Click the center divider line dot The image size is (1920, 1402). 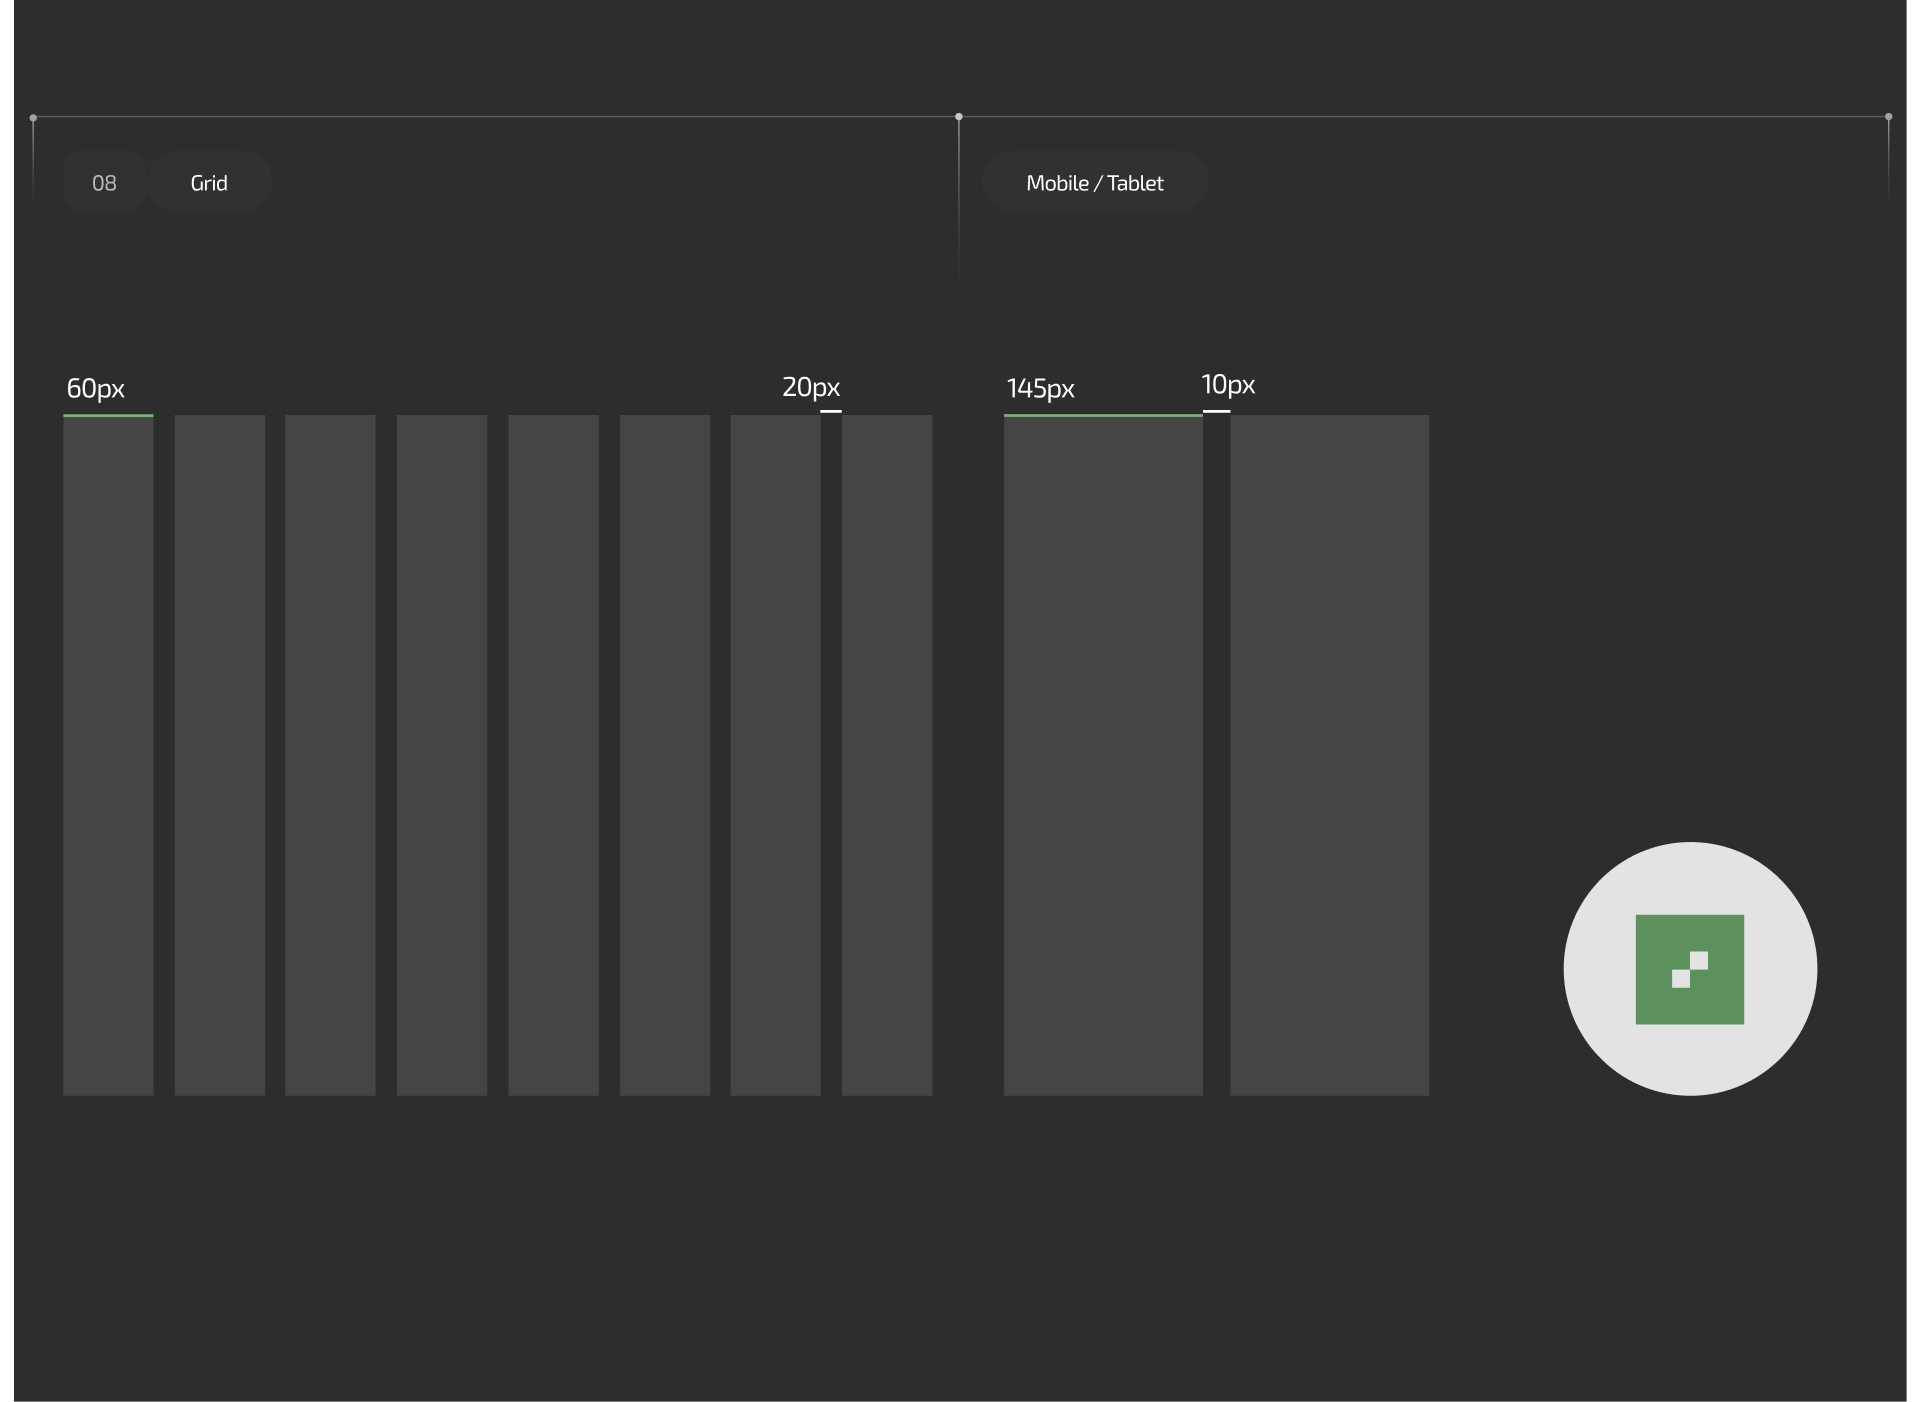pos(958,117)
